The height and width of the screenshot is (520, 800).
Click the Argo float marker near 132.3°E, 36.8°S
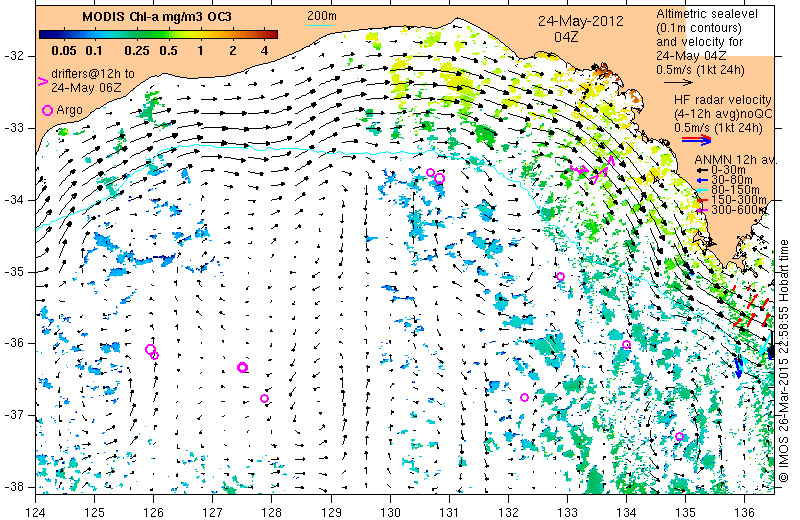coord(524,398)
